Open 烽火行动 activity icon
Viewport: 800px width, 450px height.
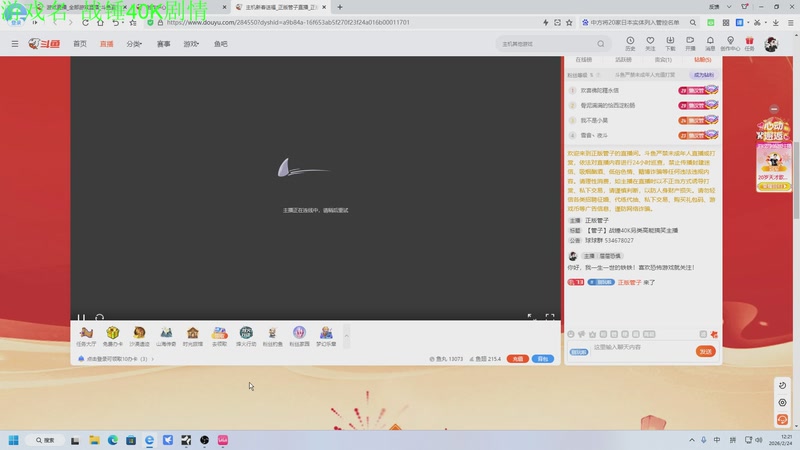[x=246, y=336]
